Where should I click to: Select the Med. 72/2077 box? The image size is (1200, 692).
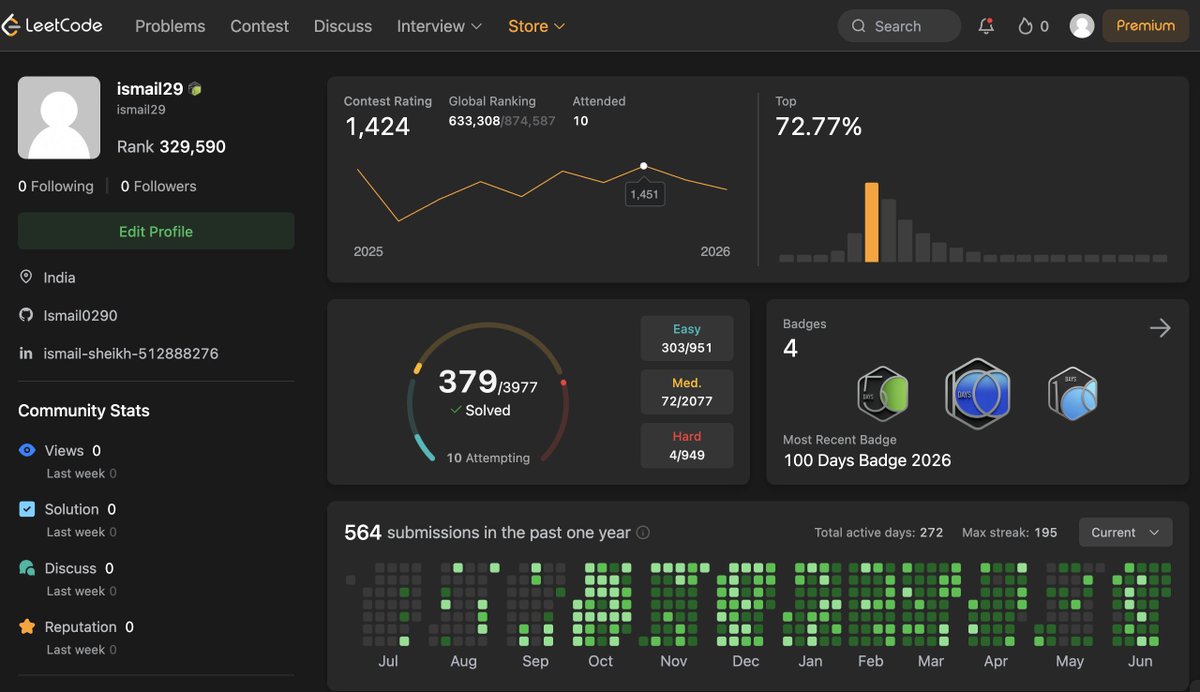point(687,392)
